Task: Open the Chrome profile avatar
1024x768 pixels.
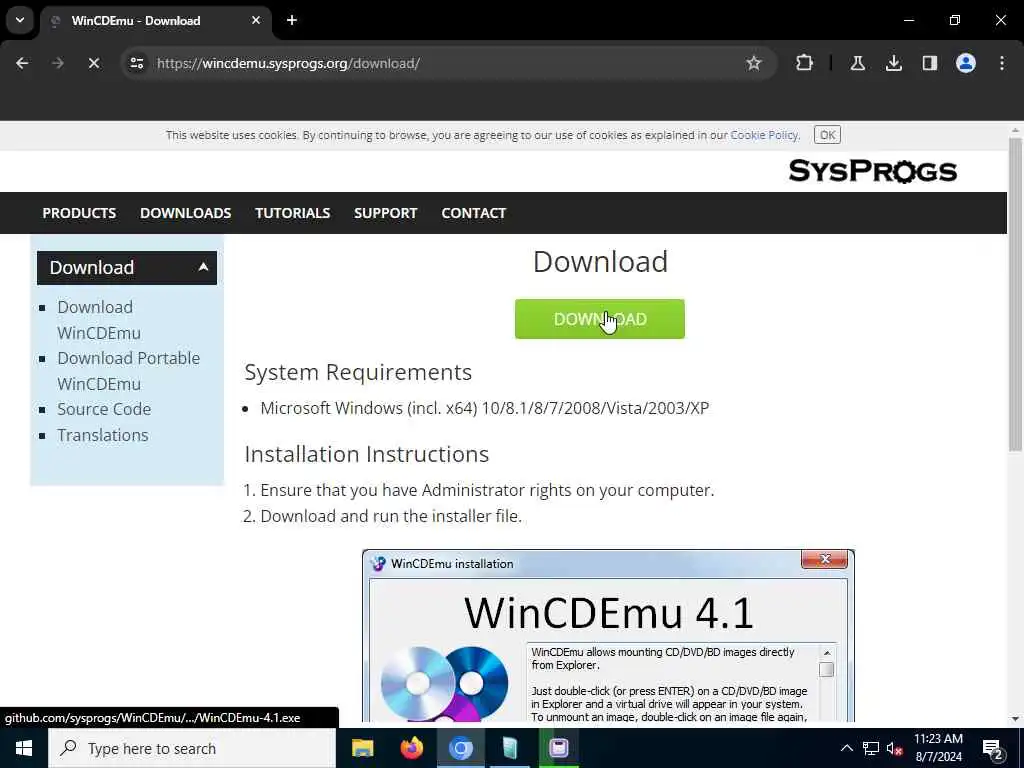Action: [x=965, y=63]
